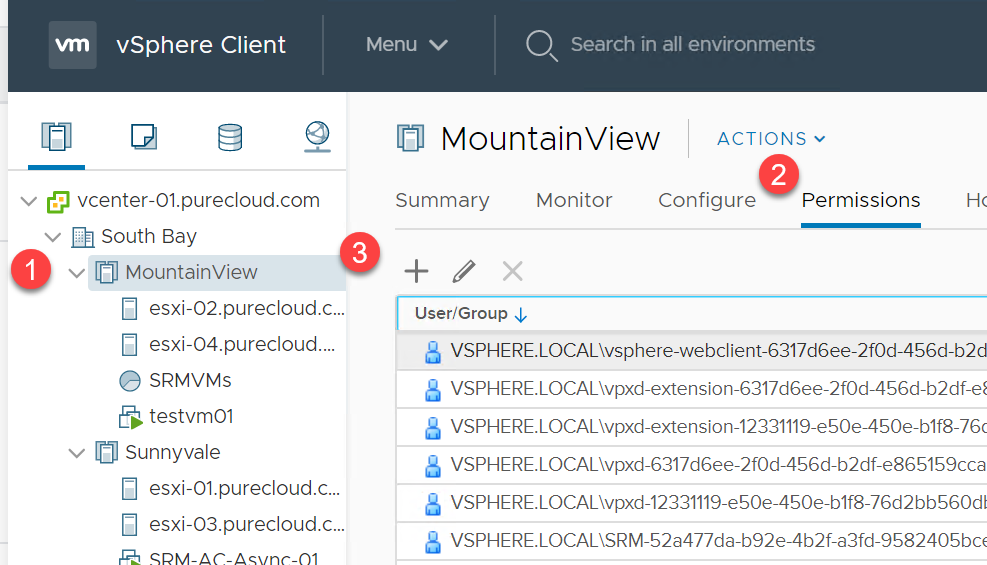
Task: Select MountainView in the inventory tree
Action: click(x=191, y=272)
